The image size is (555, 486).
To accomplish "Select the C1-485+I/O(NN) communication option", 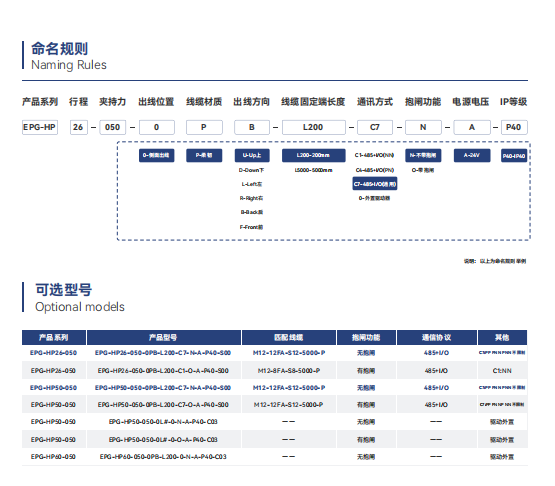I will pos(374,155).
